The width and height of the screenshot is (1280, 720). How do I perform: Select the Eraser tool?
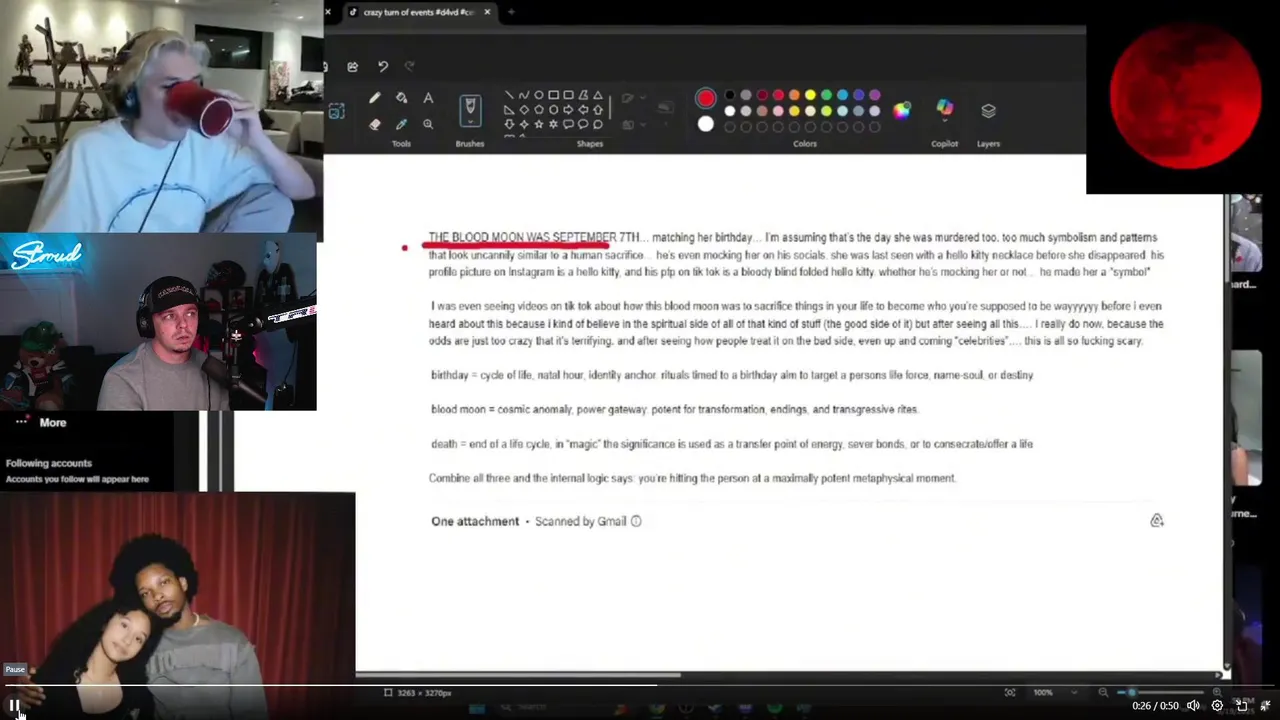click(x=374, y=124)
